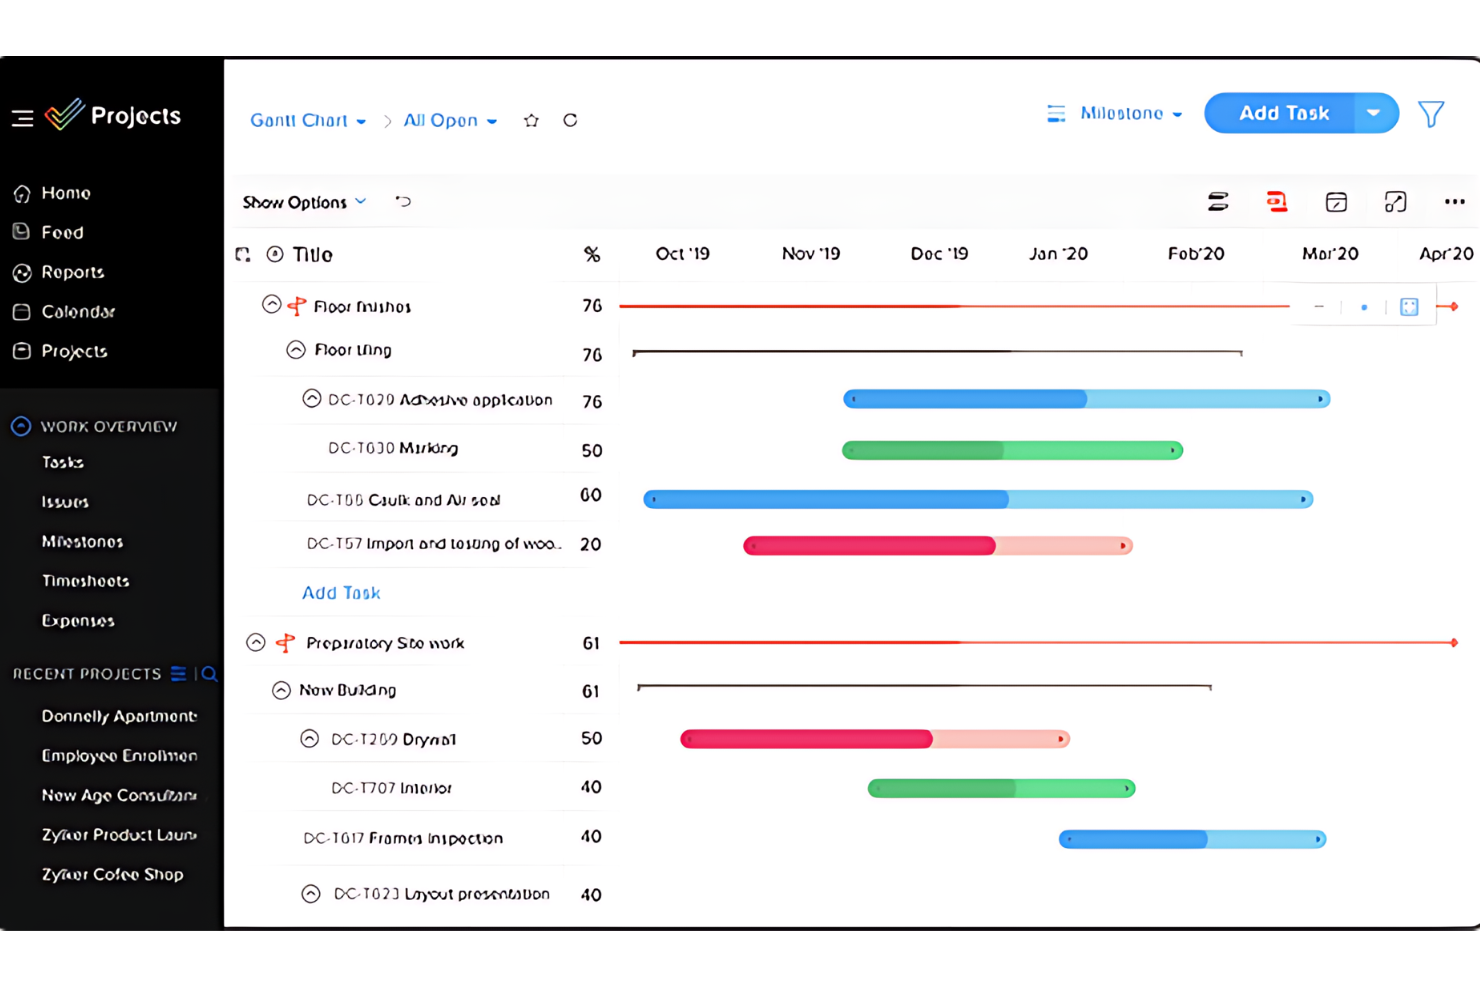
Task: Open the Timesheets section under Work Overview
Action: (x=85, y=580)
